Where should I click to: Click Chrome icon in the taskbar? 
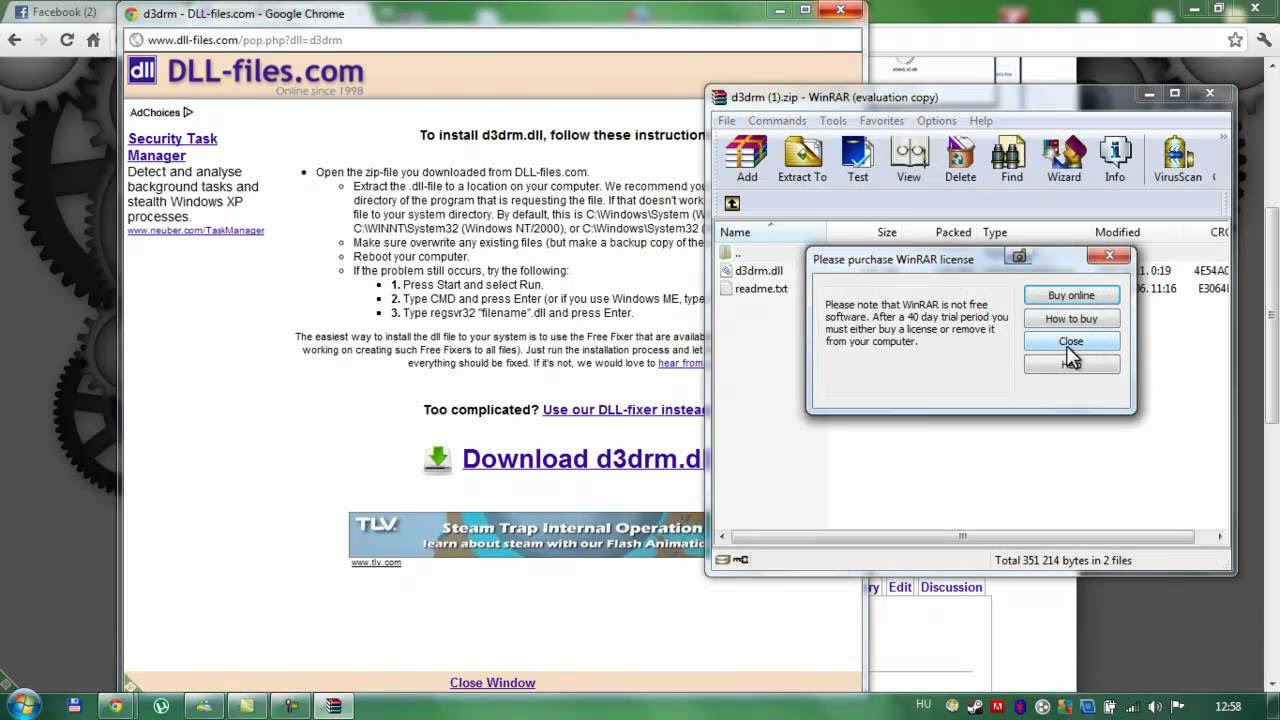(116, 706)
